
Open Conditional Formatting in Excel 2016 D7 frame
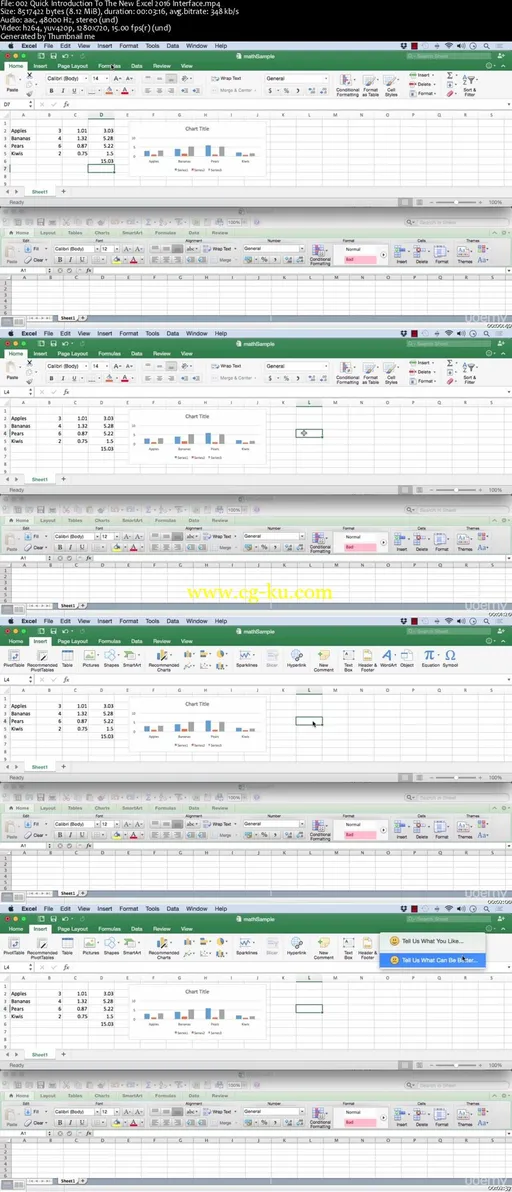[x=347, y=85]
